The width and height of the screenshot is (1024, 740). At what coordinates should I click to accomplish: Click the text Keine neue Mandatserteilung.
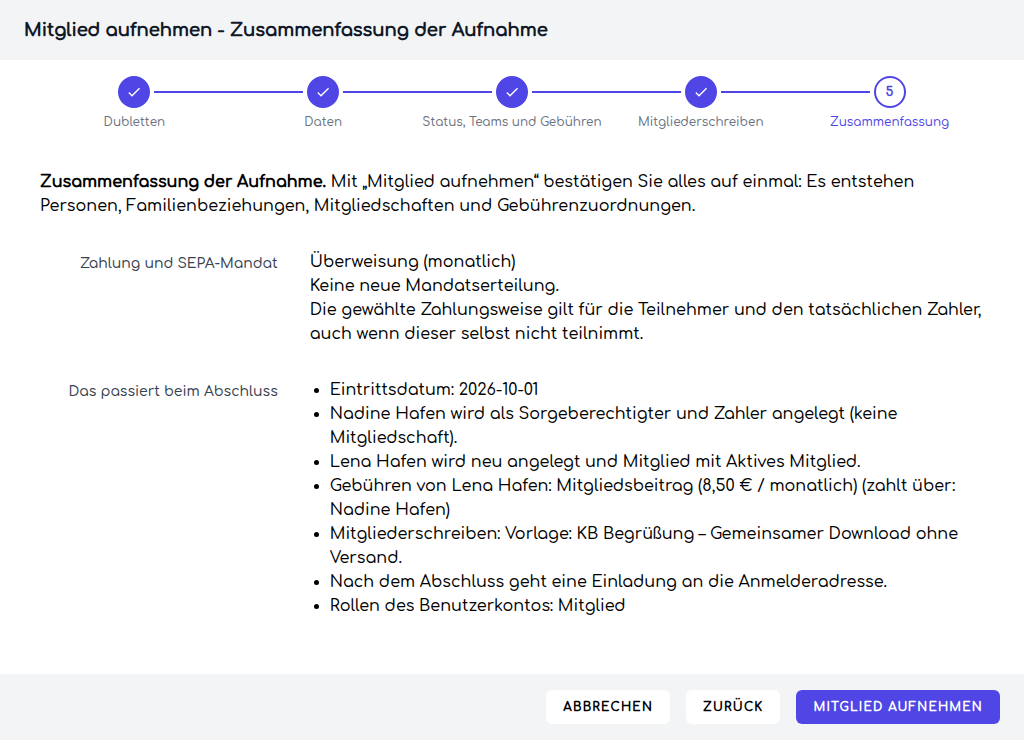(434, 285)
